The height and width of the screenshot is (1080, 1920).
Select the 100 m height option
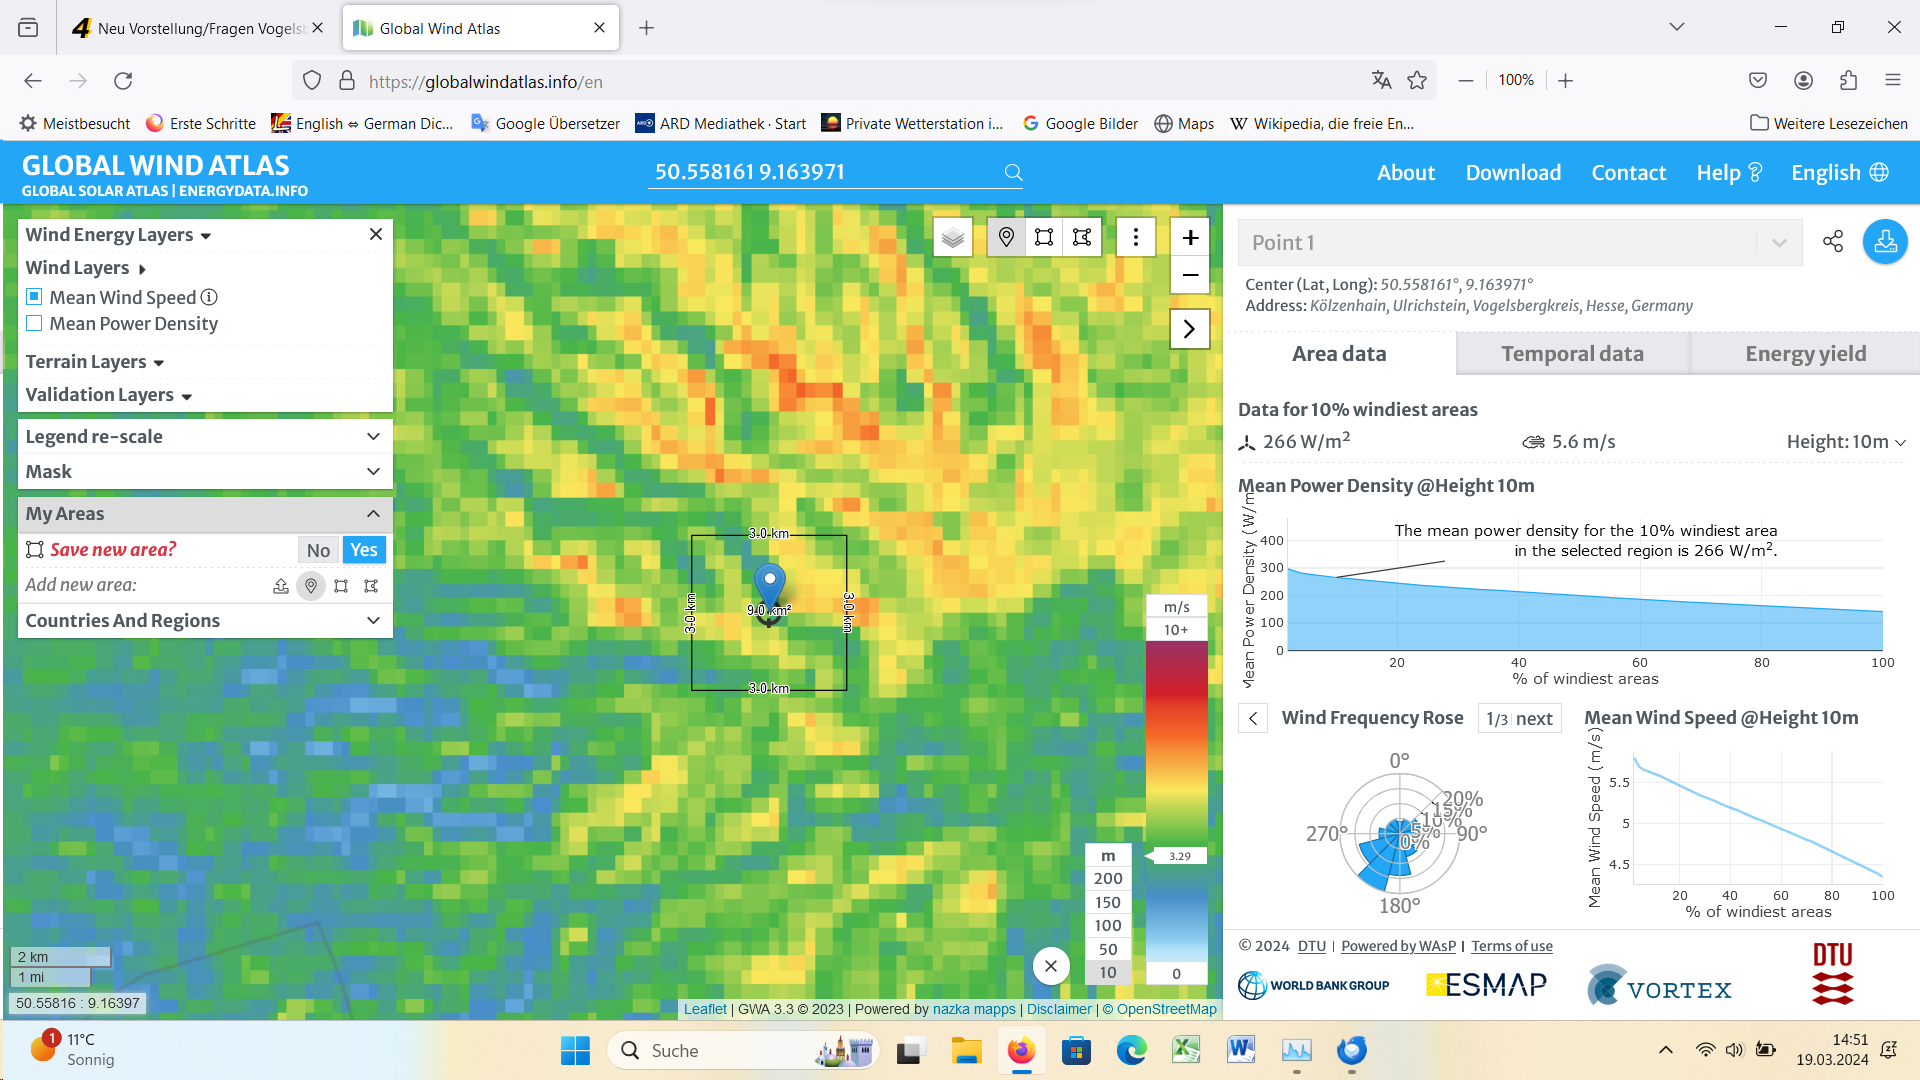[1107, 926]
